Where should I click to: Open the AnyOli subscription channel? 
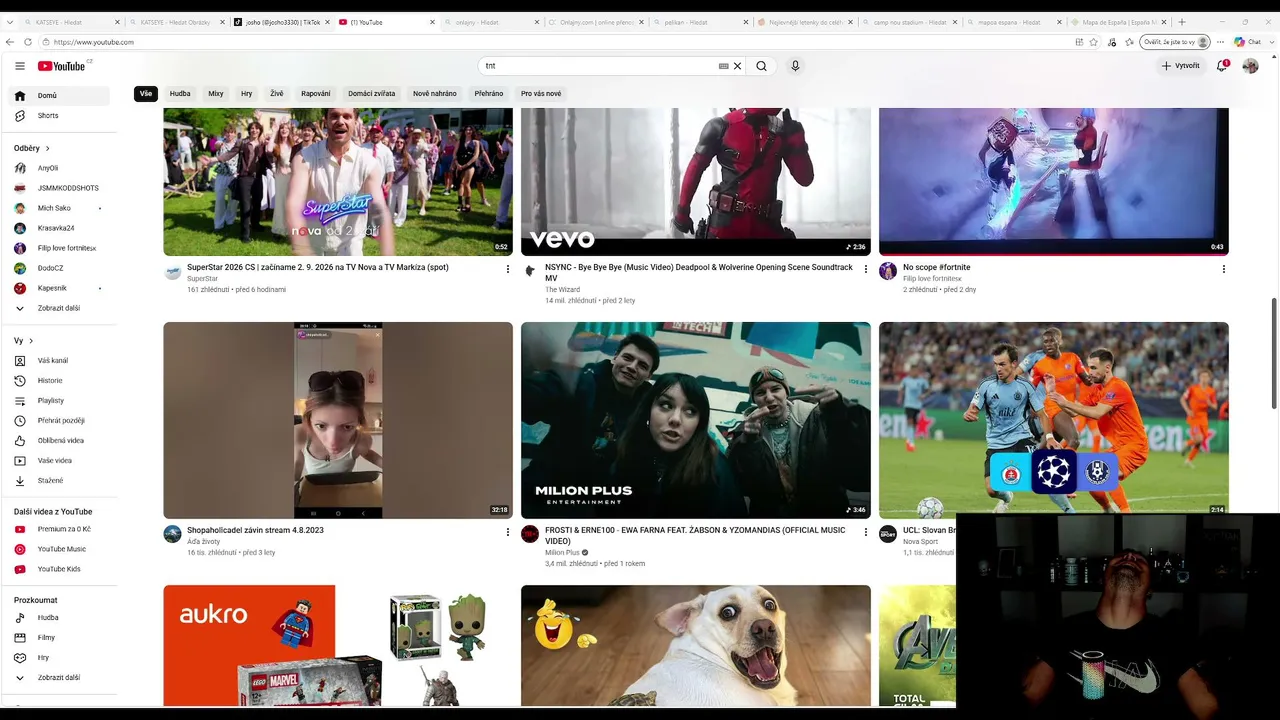[61, 168]
